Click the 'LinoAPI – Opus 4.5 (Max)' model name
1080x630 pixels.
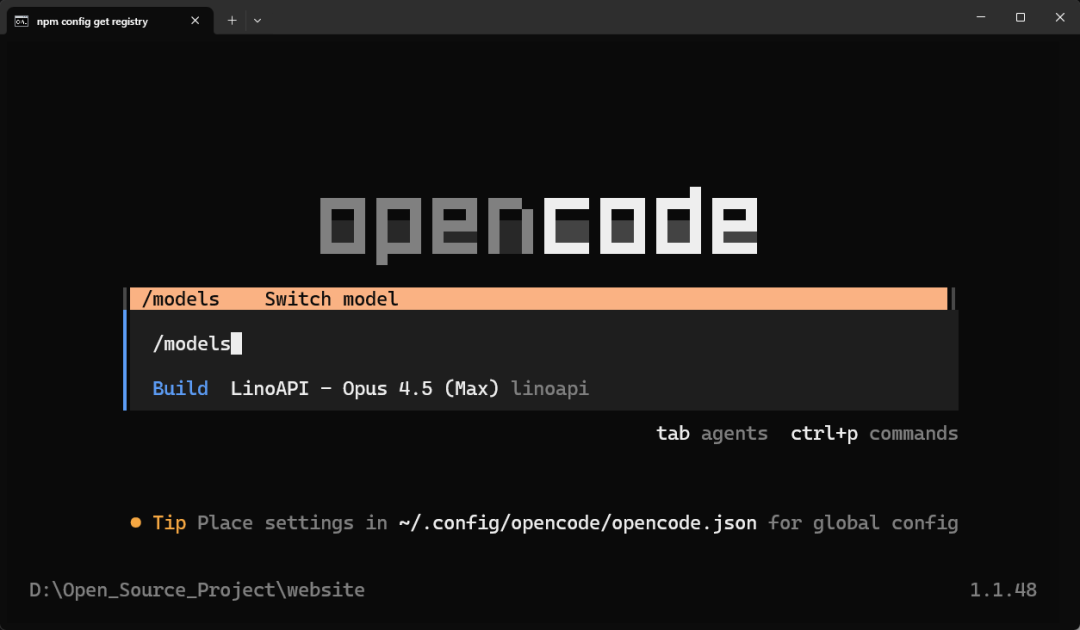364,388
